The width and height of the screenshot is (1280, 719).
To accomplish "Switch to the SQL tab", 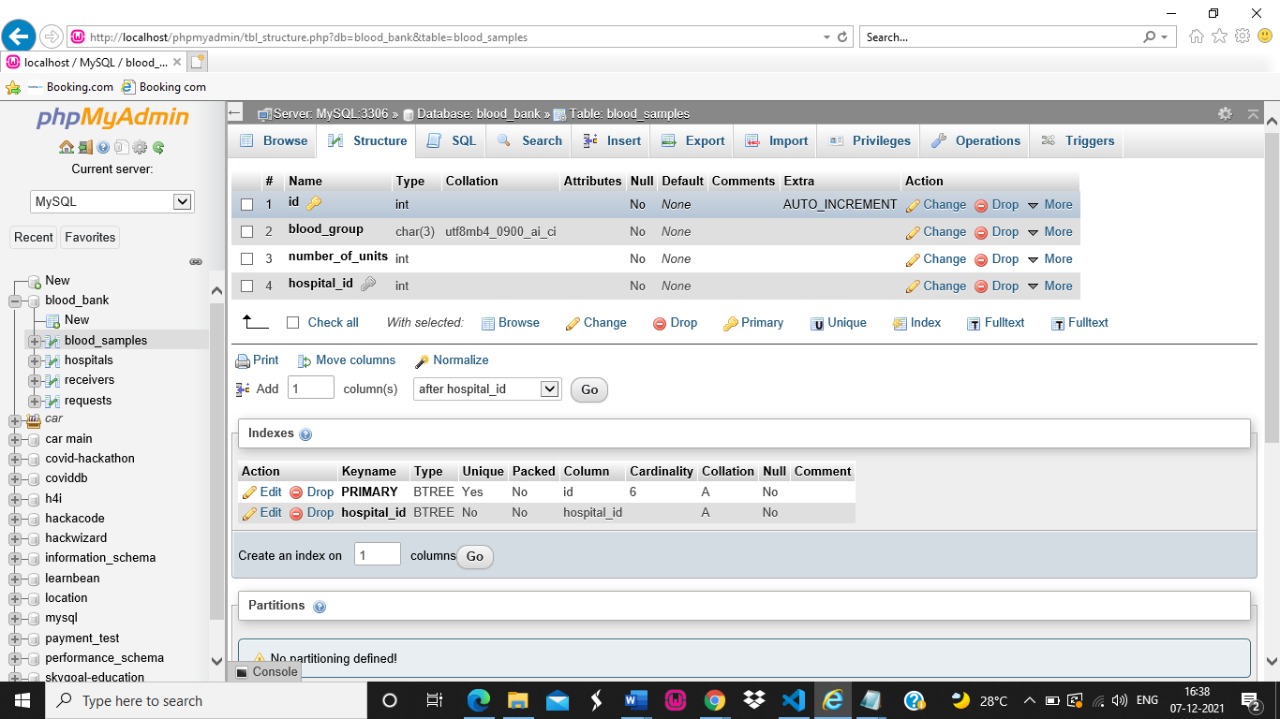I will (452, 141).
